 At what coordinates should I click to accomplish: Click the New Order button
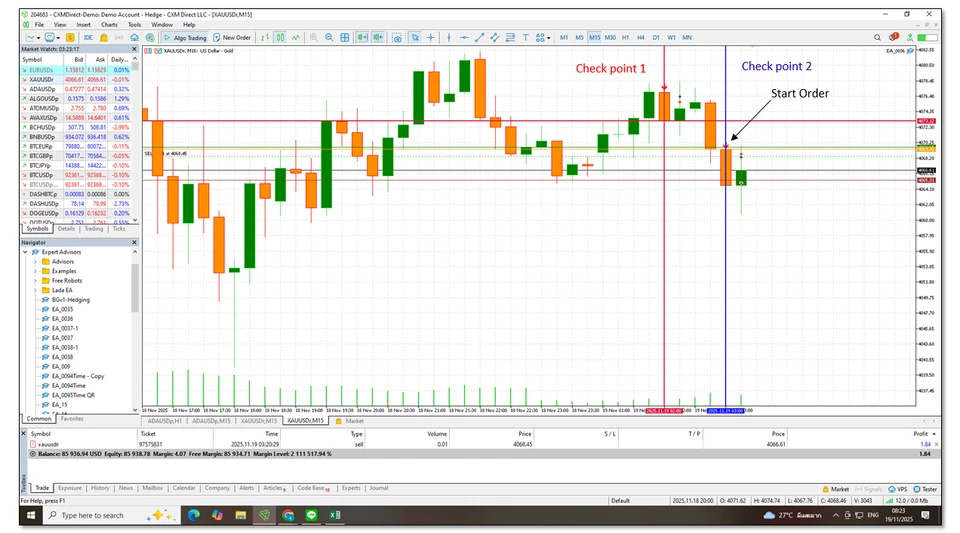232,37
